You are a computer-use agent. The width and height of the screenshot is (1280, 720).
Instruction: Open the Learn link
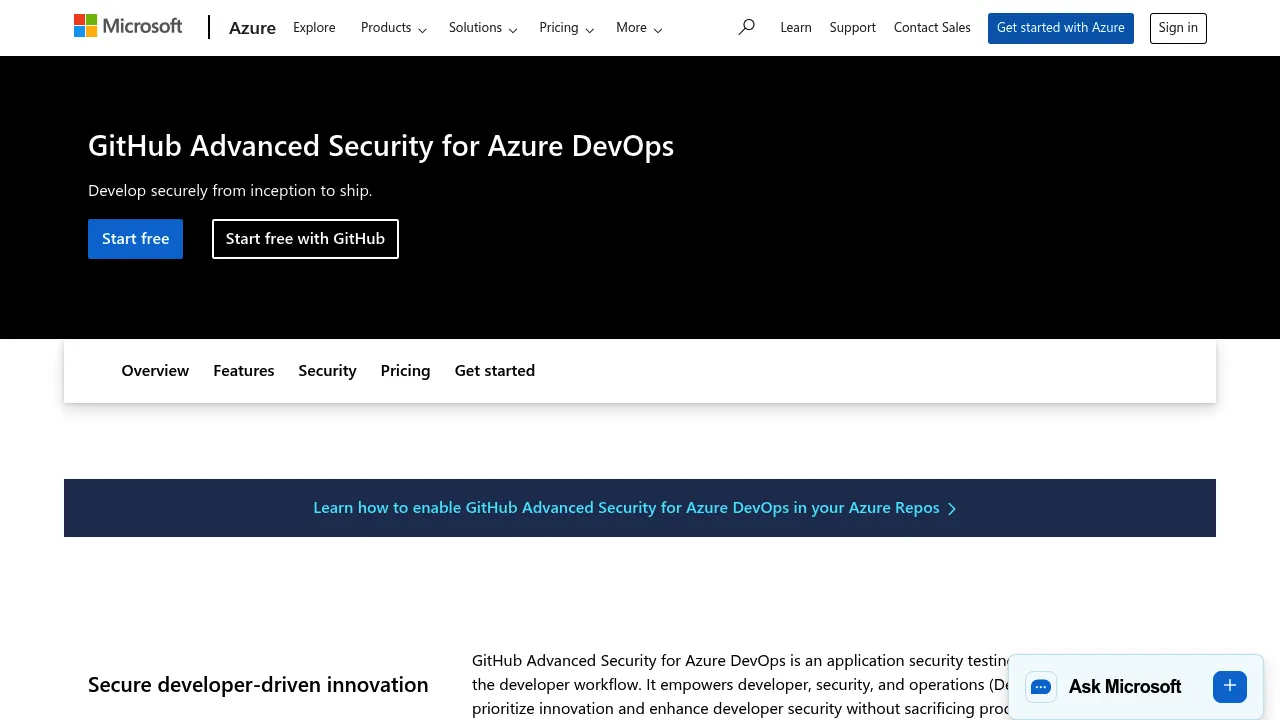[x=796, y=28]
